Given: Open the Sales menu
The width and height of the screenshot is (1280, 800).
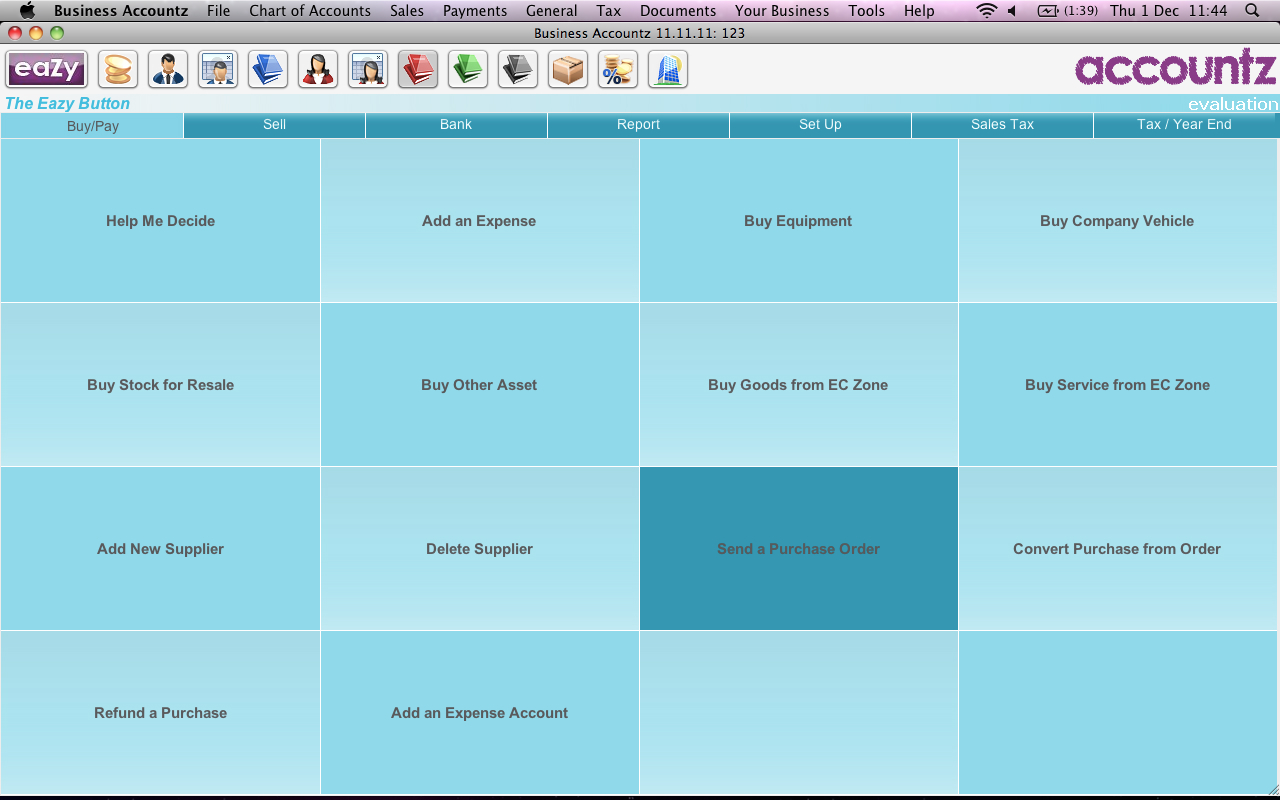Looking at the screenshot, I should pos(407,11).
